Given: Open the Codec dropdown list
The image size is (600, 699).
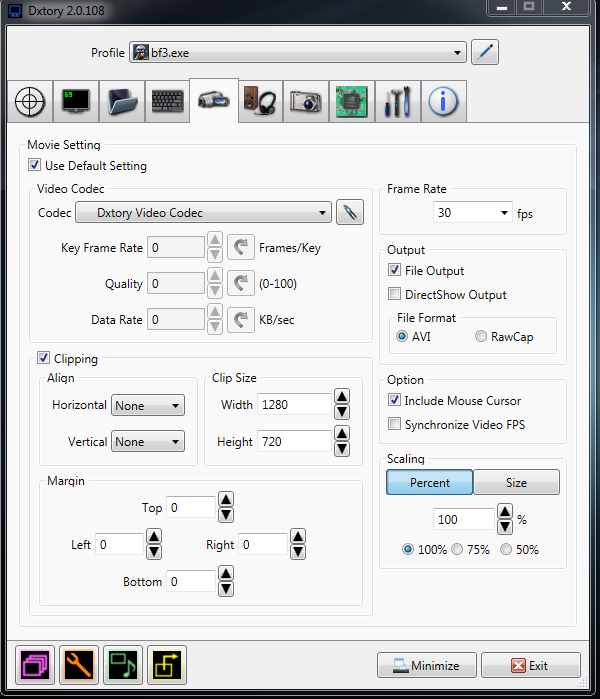Looking at the screenshot, I should pyautogui.click(x=203, y=212).
